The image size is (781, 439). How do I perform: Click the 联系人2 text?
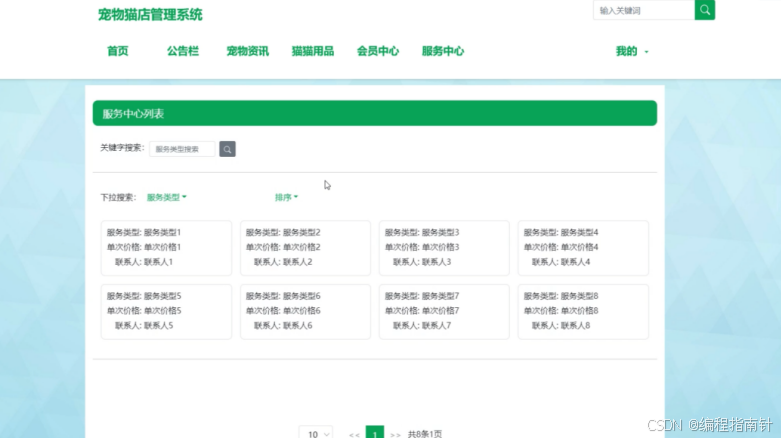coord(298,262)
